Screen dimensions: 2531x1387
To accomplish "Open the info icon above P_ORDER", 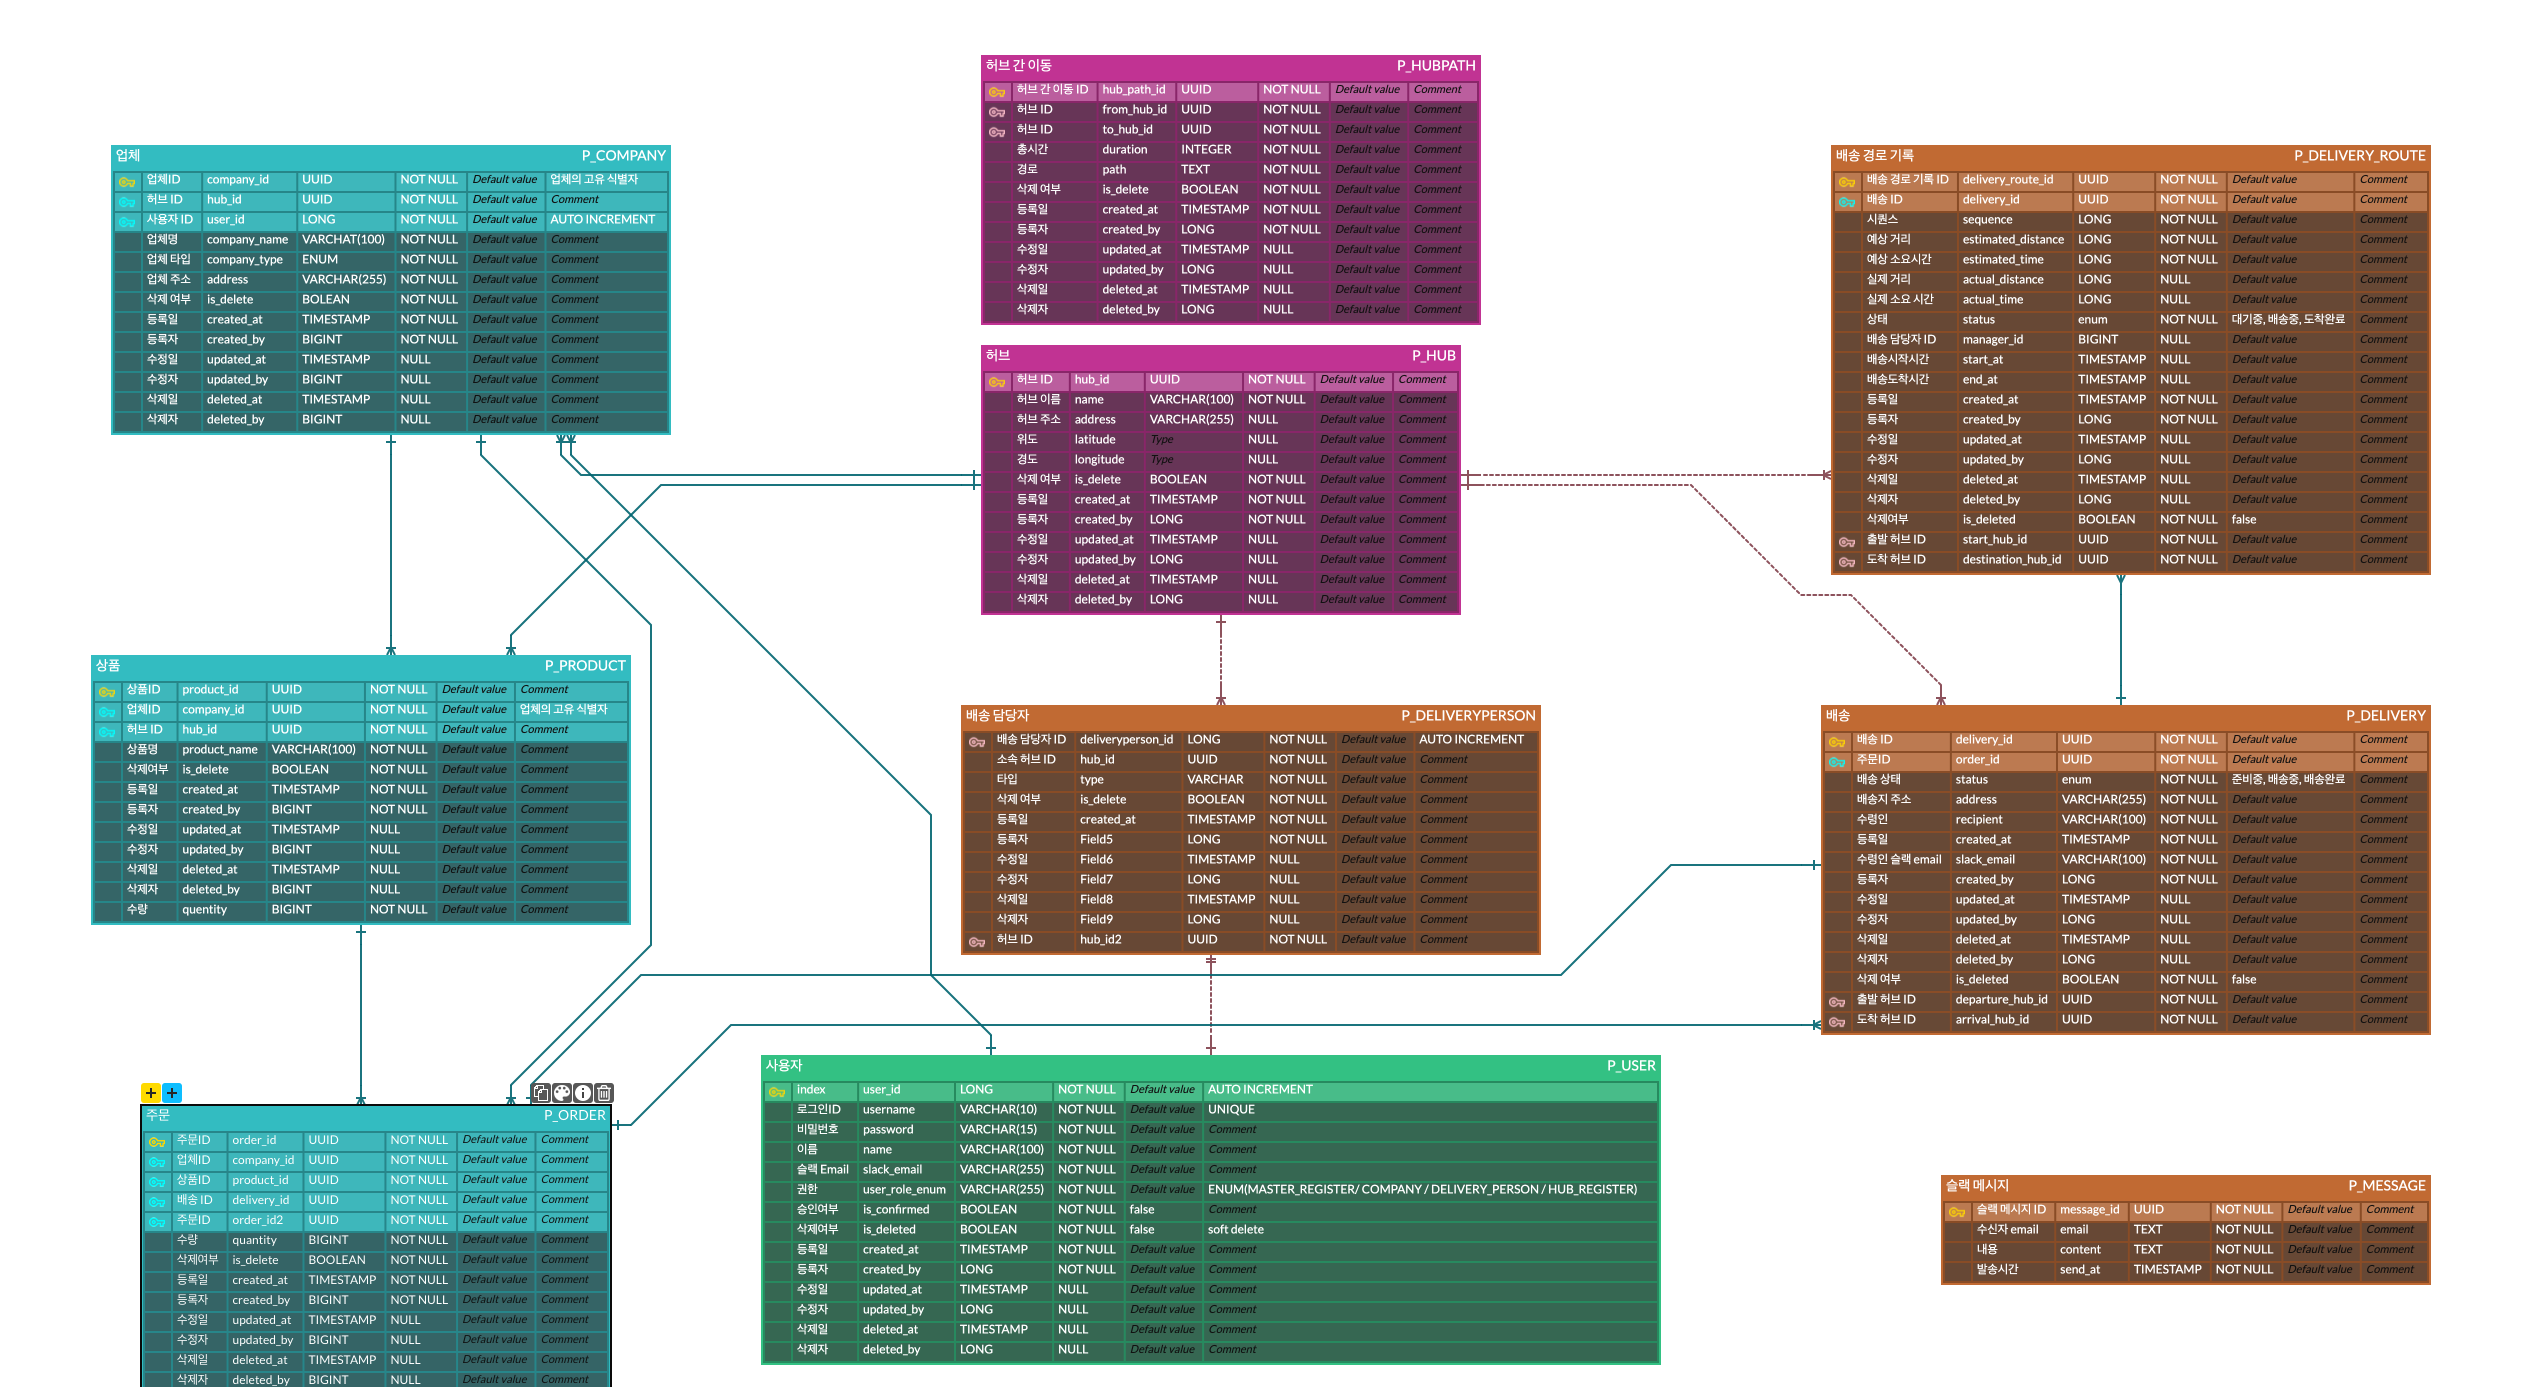I will 583,1093.
